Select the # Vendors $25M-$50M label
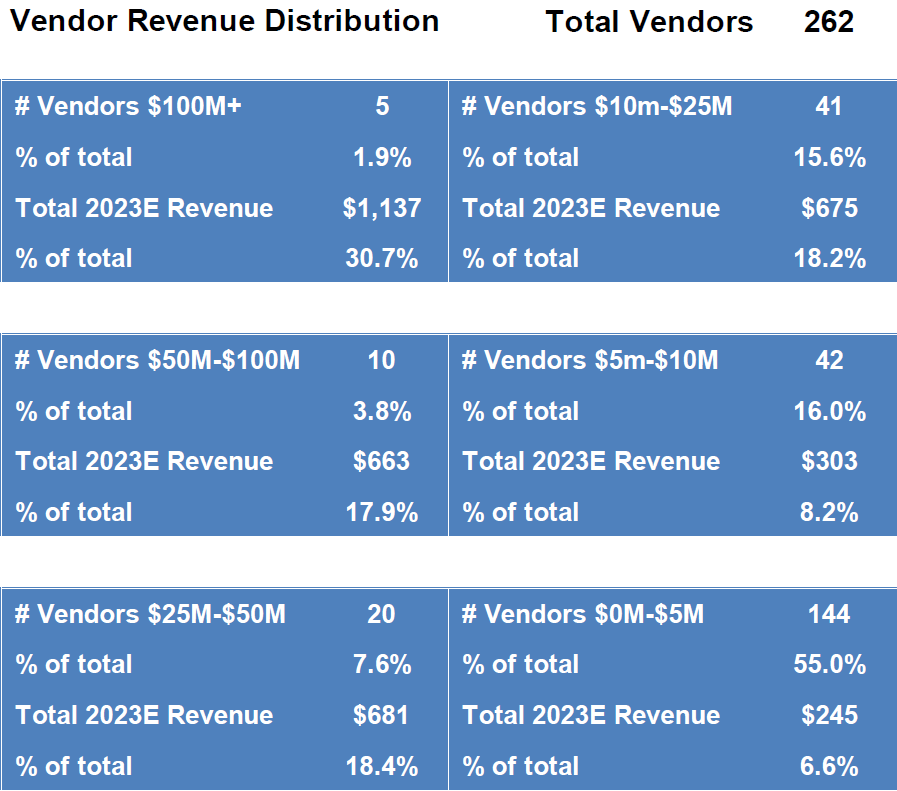Screen dimensions: 897x791 point(150,614)
